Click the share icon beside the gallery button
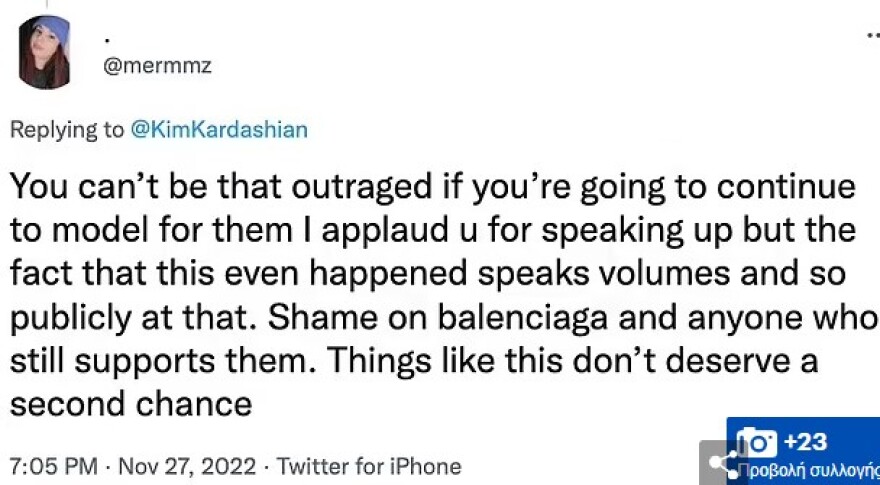 pyautogui.click(x=720, y=462)
